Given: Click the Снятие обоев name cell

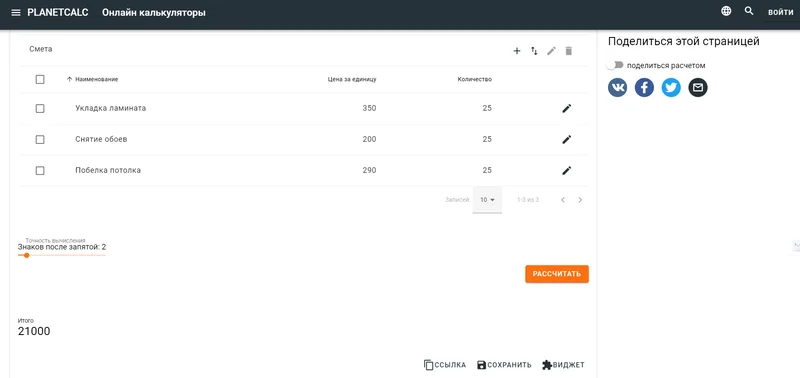Looking at the screenshot, I should [101, 139].
